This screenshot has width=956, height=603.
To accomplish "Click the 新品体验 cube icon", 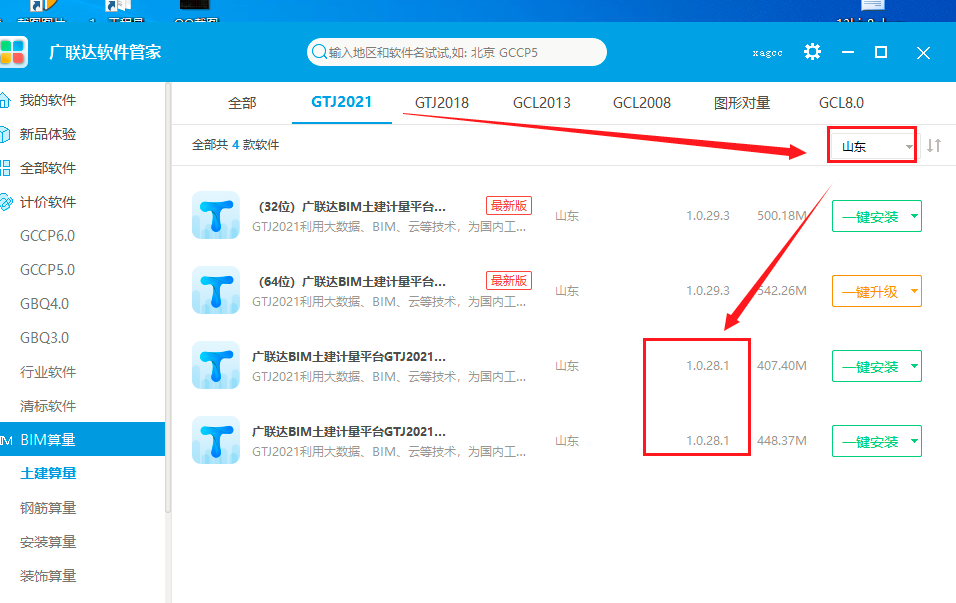I will pos(5,134).
